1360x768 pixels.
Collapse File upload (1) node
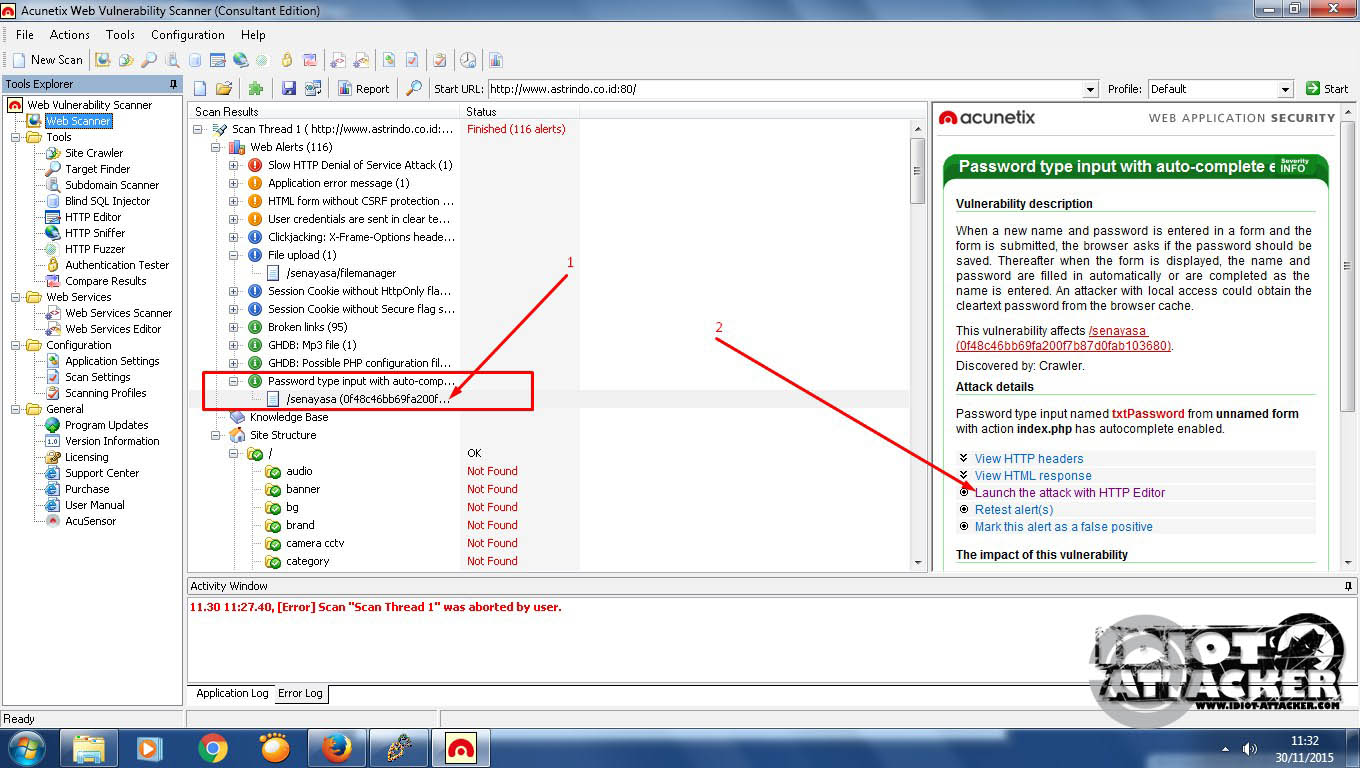pyautogui.click(x=234, y=255)
